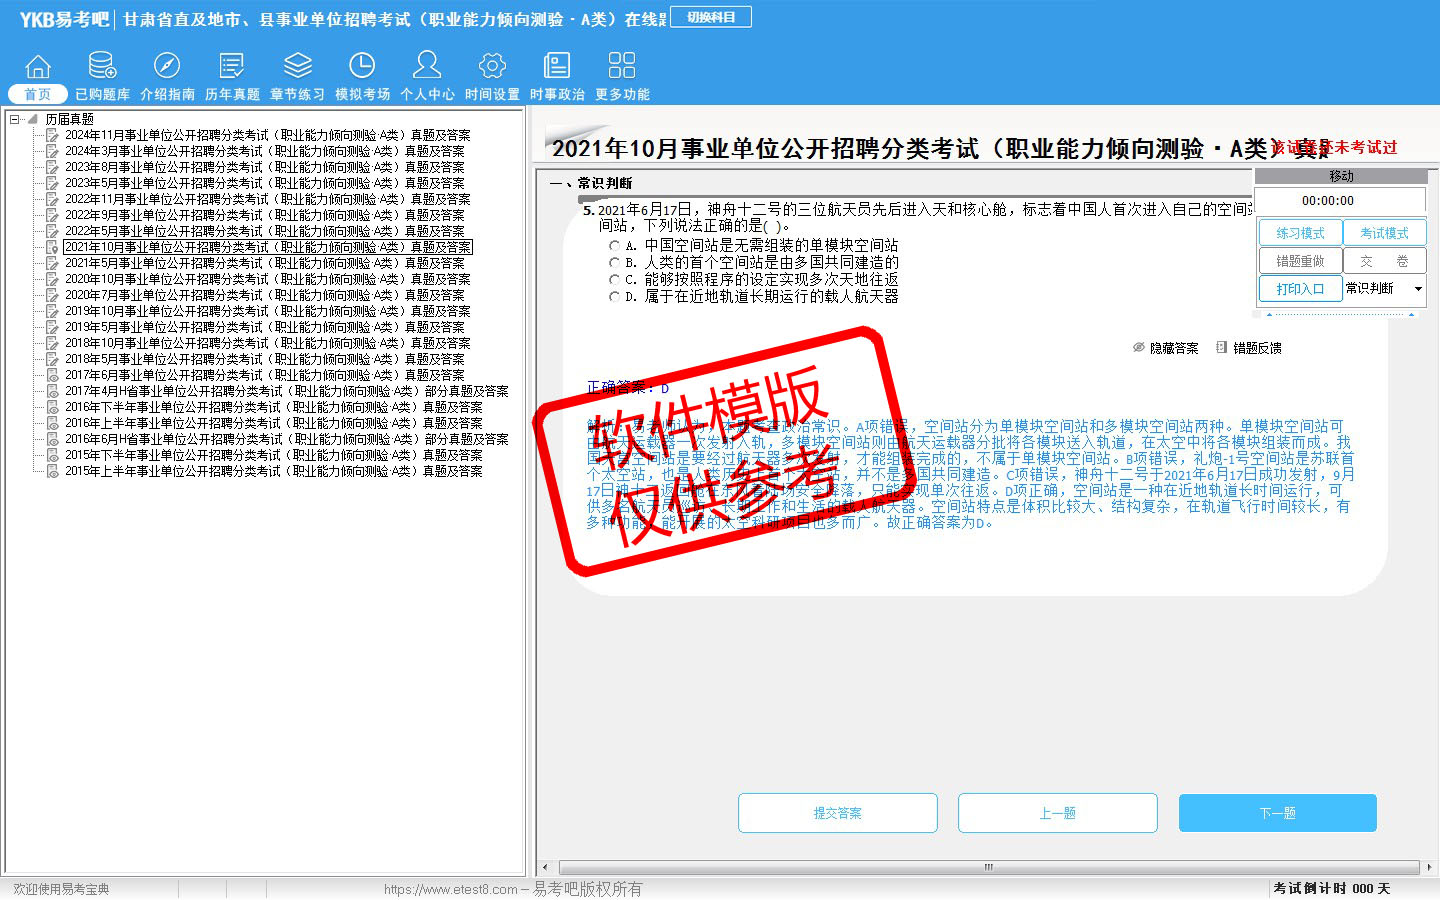The height and width of the screenshot is (900, 1440).
Task: Open 章节练习 chapter practice icon
Action: tap(297, 67)
